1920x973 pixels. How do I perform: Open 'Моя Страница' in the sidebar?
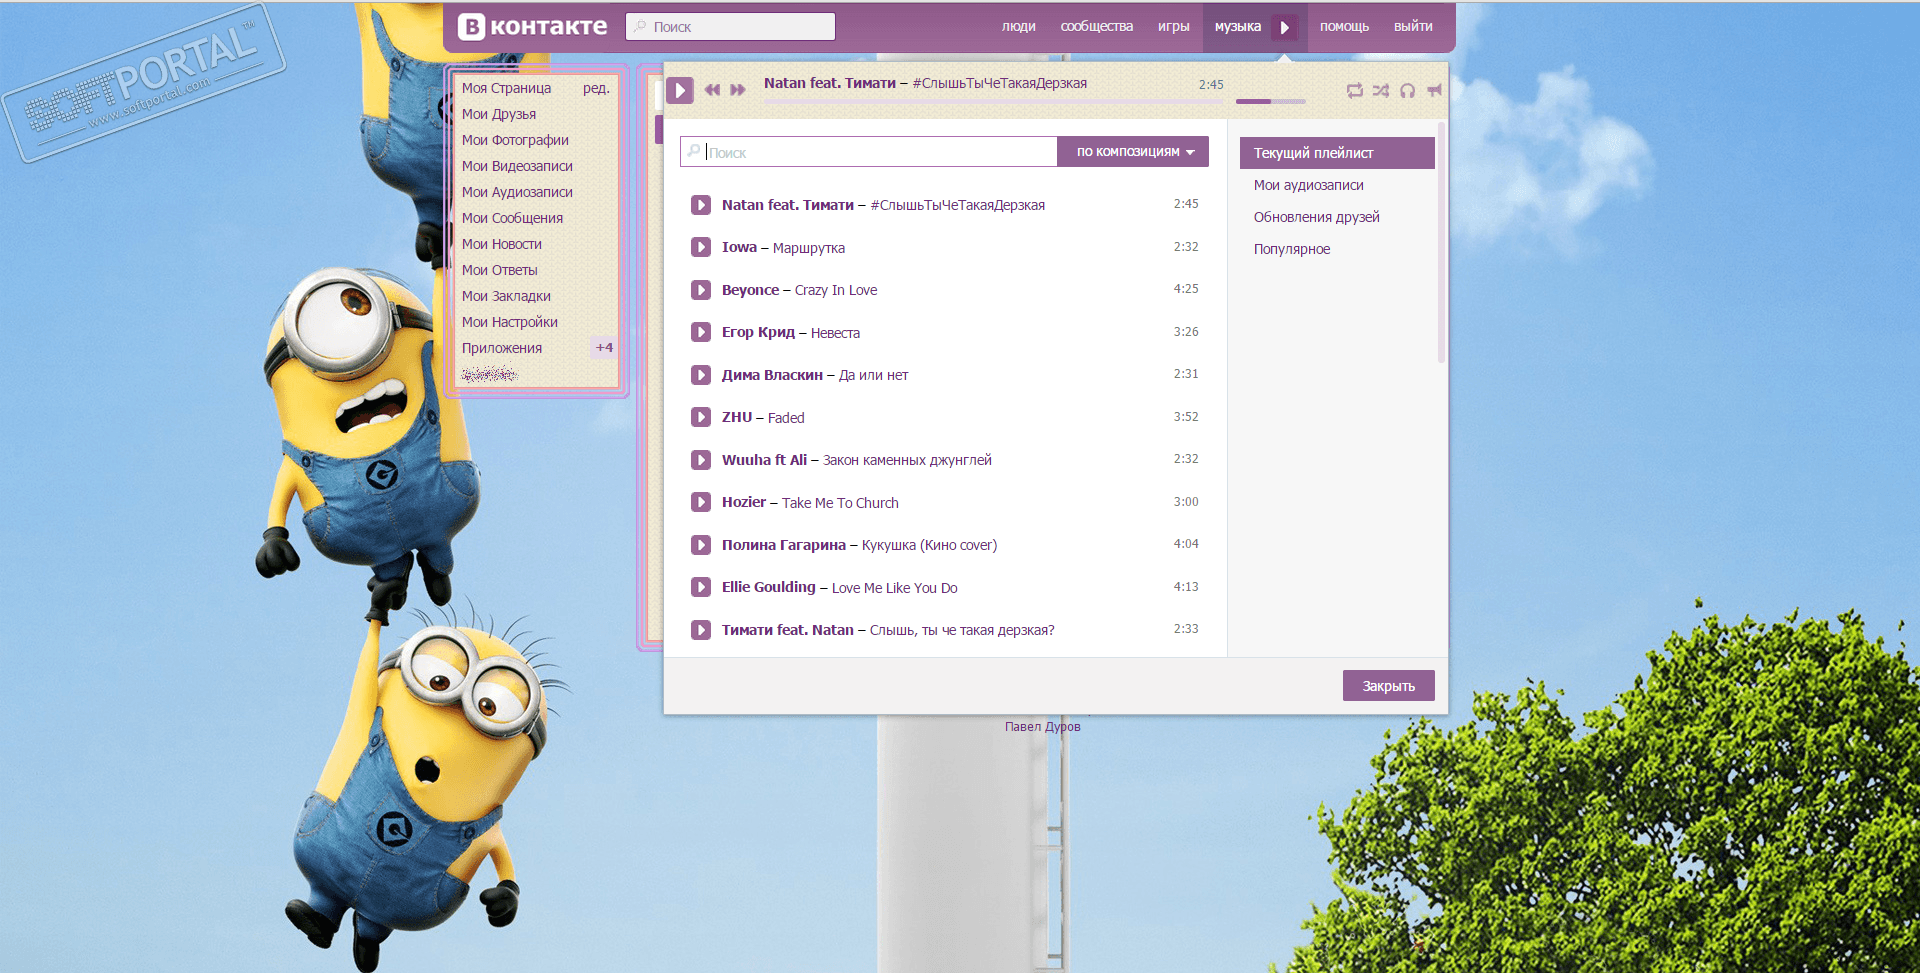pos(506,88)
